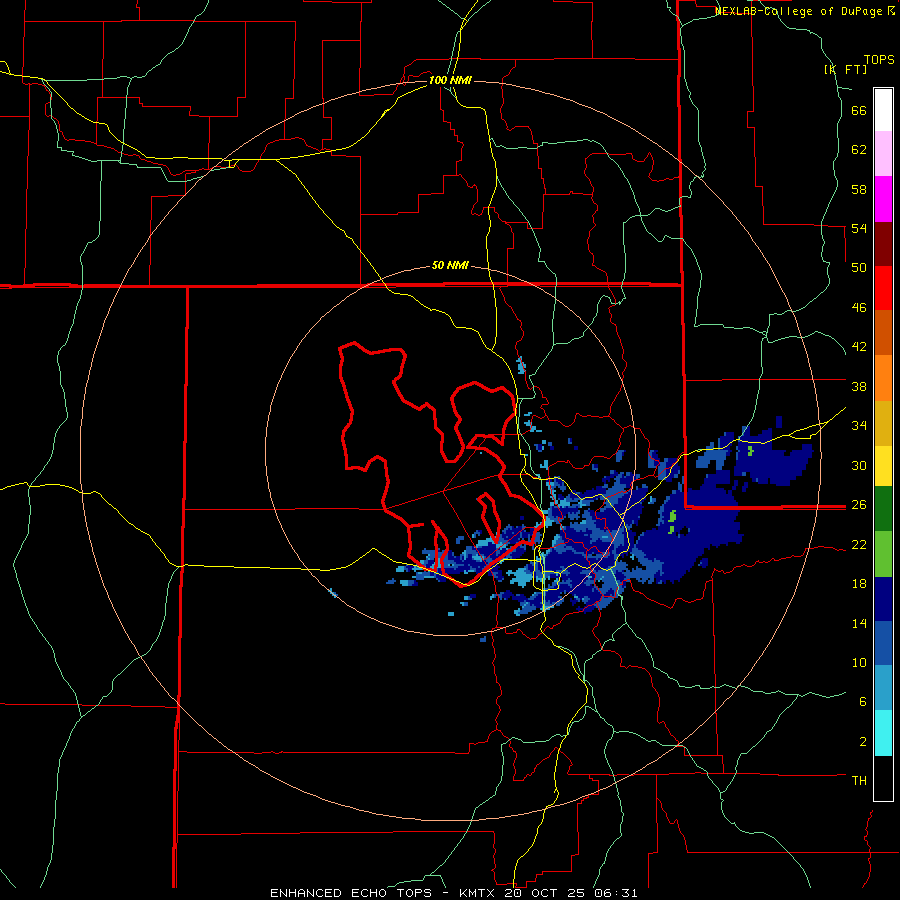Click the white color swatch at legend top

(x=883, y=110)
